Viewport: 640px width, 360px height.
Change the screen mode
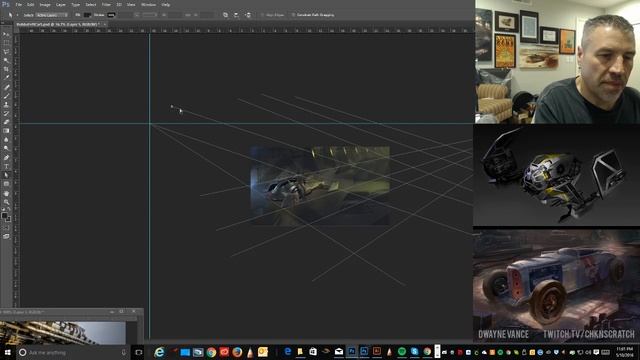point(6,236)
